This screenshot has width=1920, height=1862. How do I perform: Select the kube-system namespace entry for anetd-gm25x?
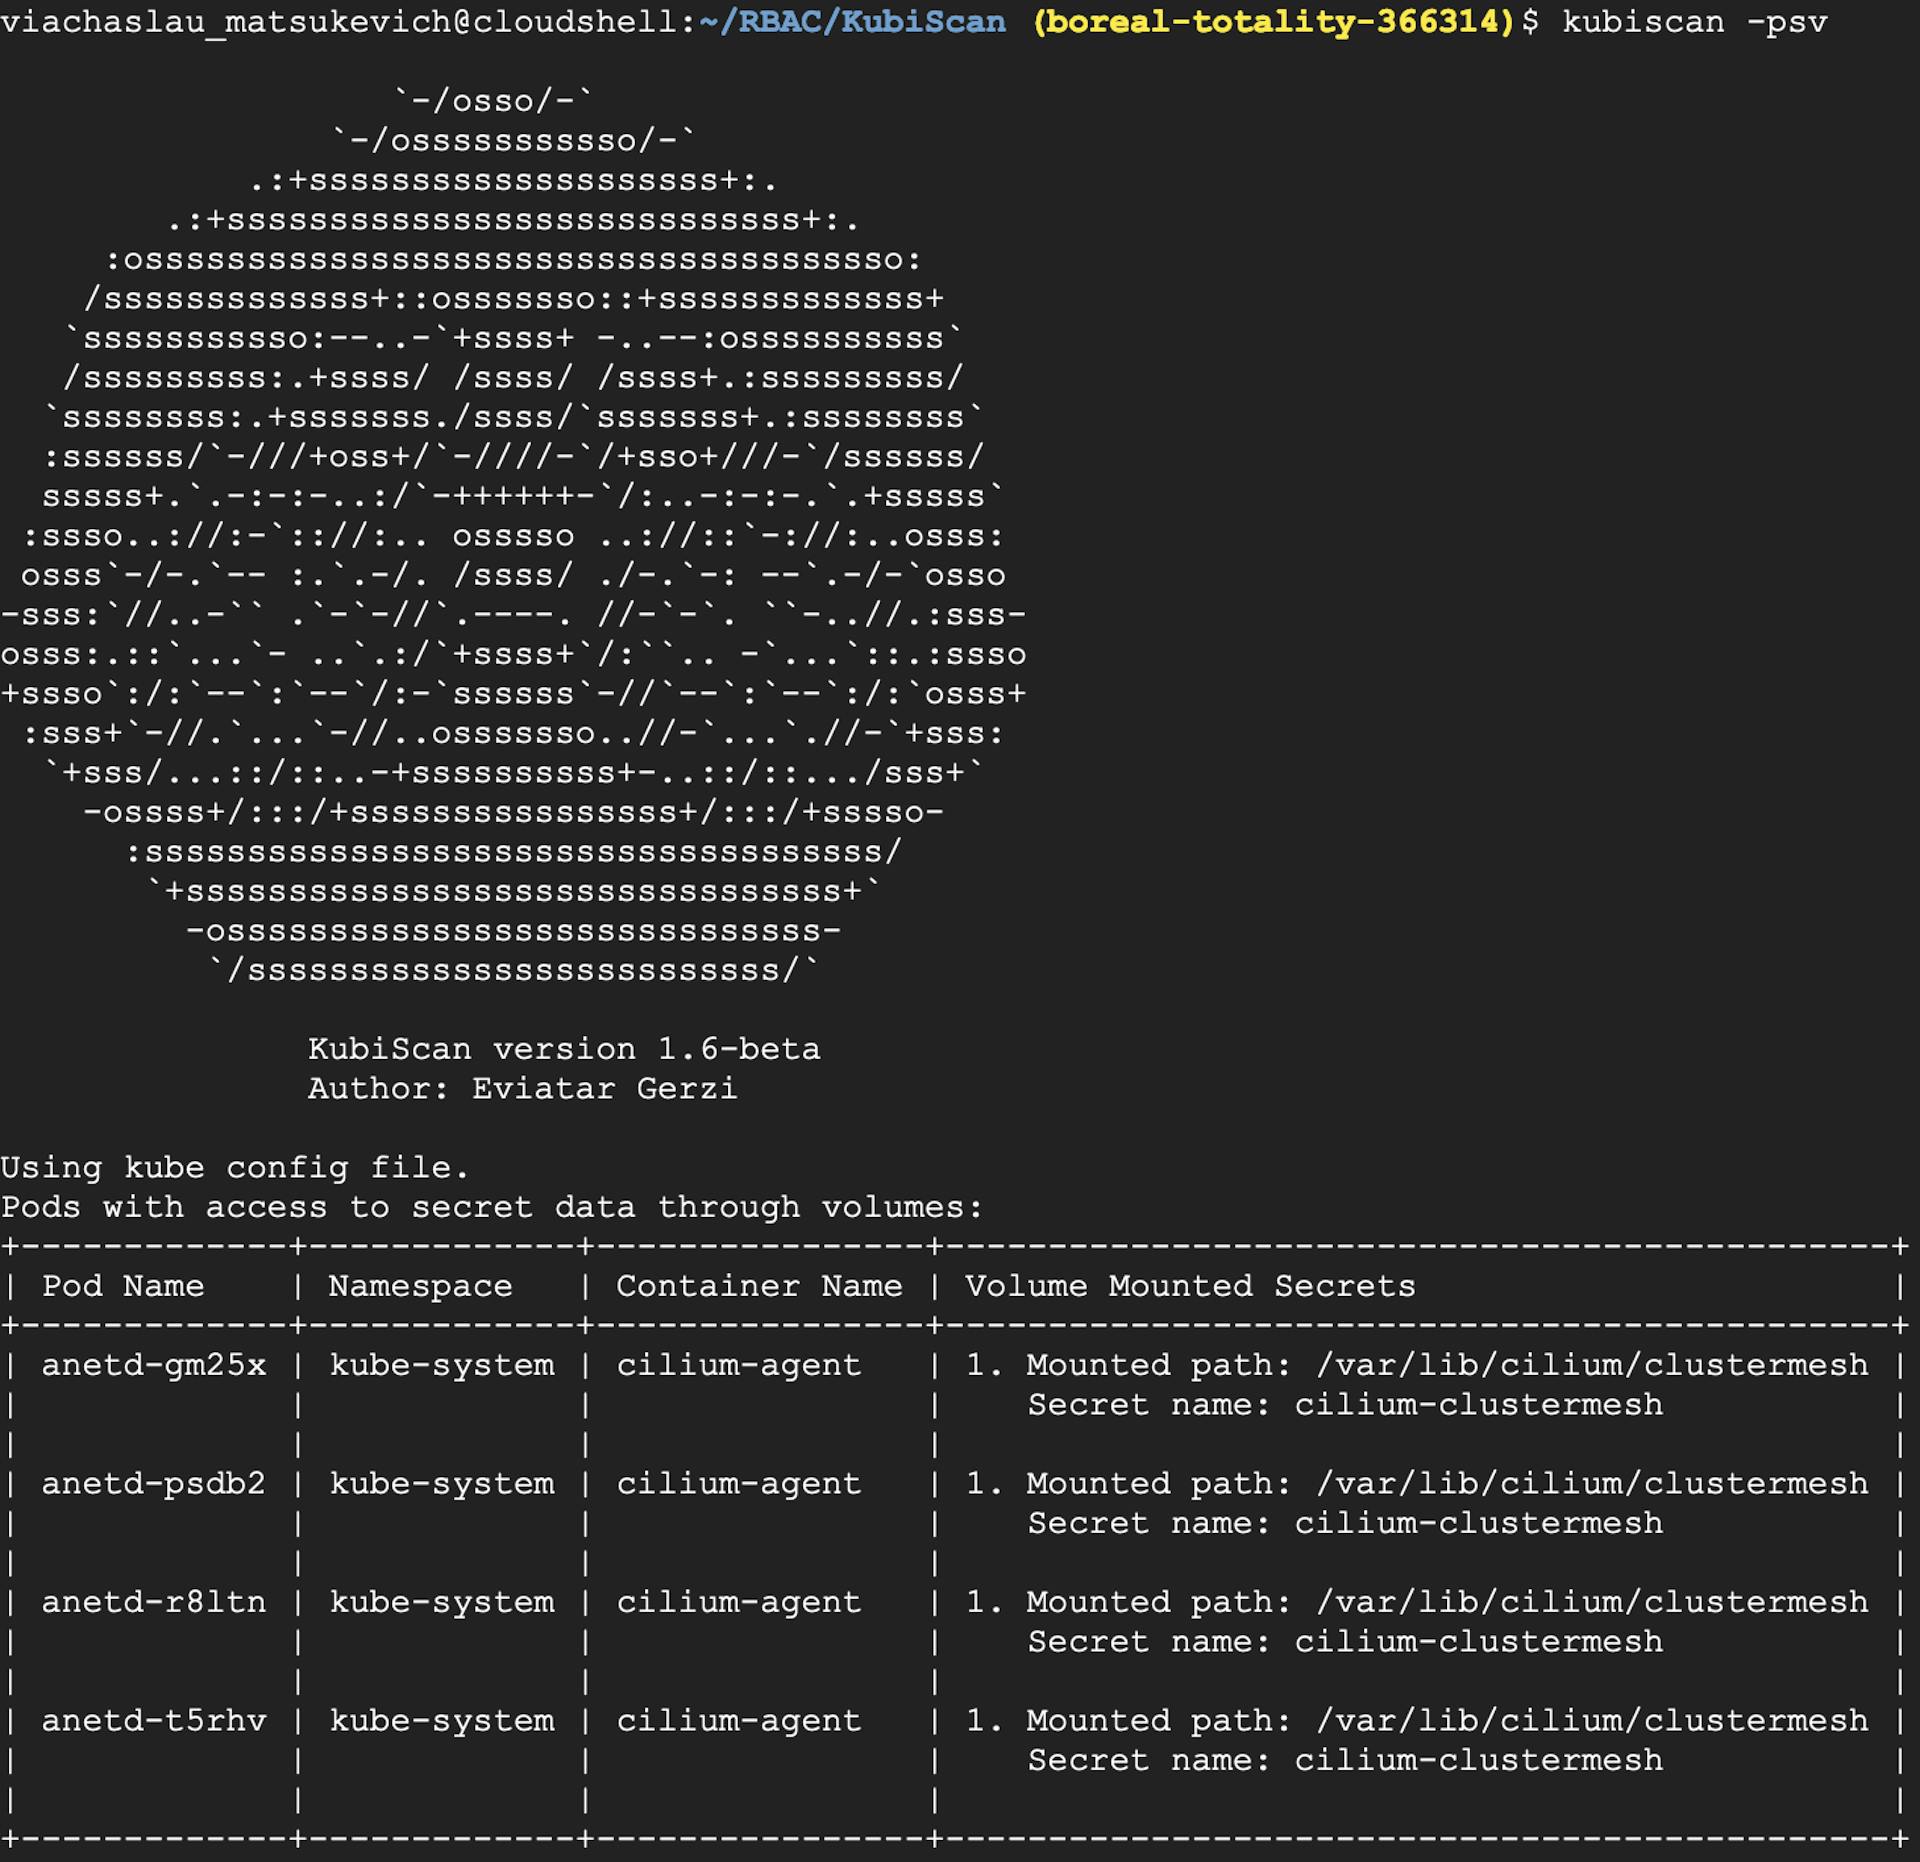click(x=441, y=1364)
